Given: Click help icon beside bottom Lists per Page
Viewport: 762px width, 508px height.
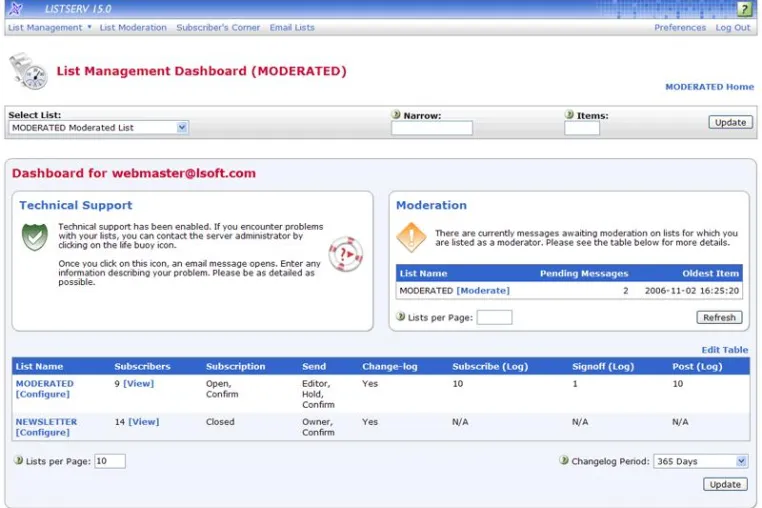Looking at the screenshot, I should point(18,460).
